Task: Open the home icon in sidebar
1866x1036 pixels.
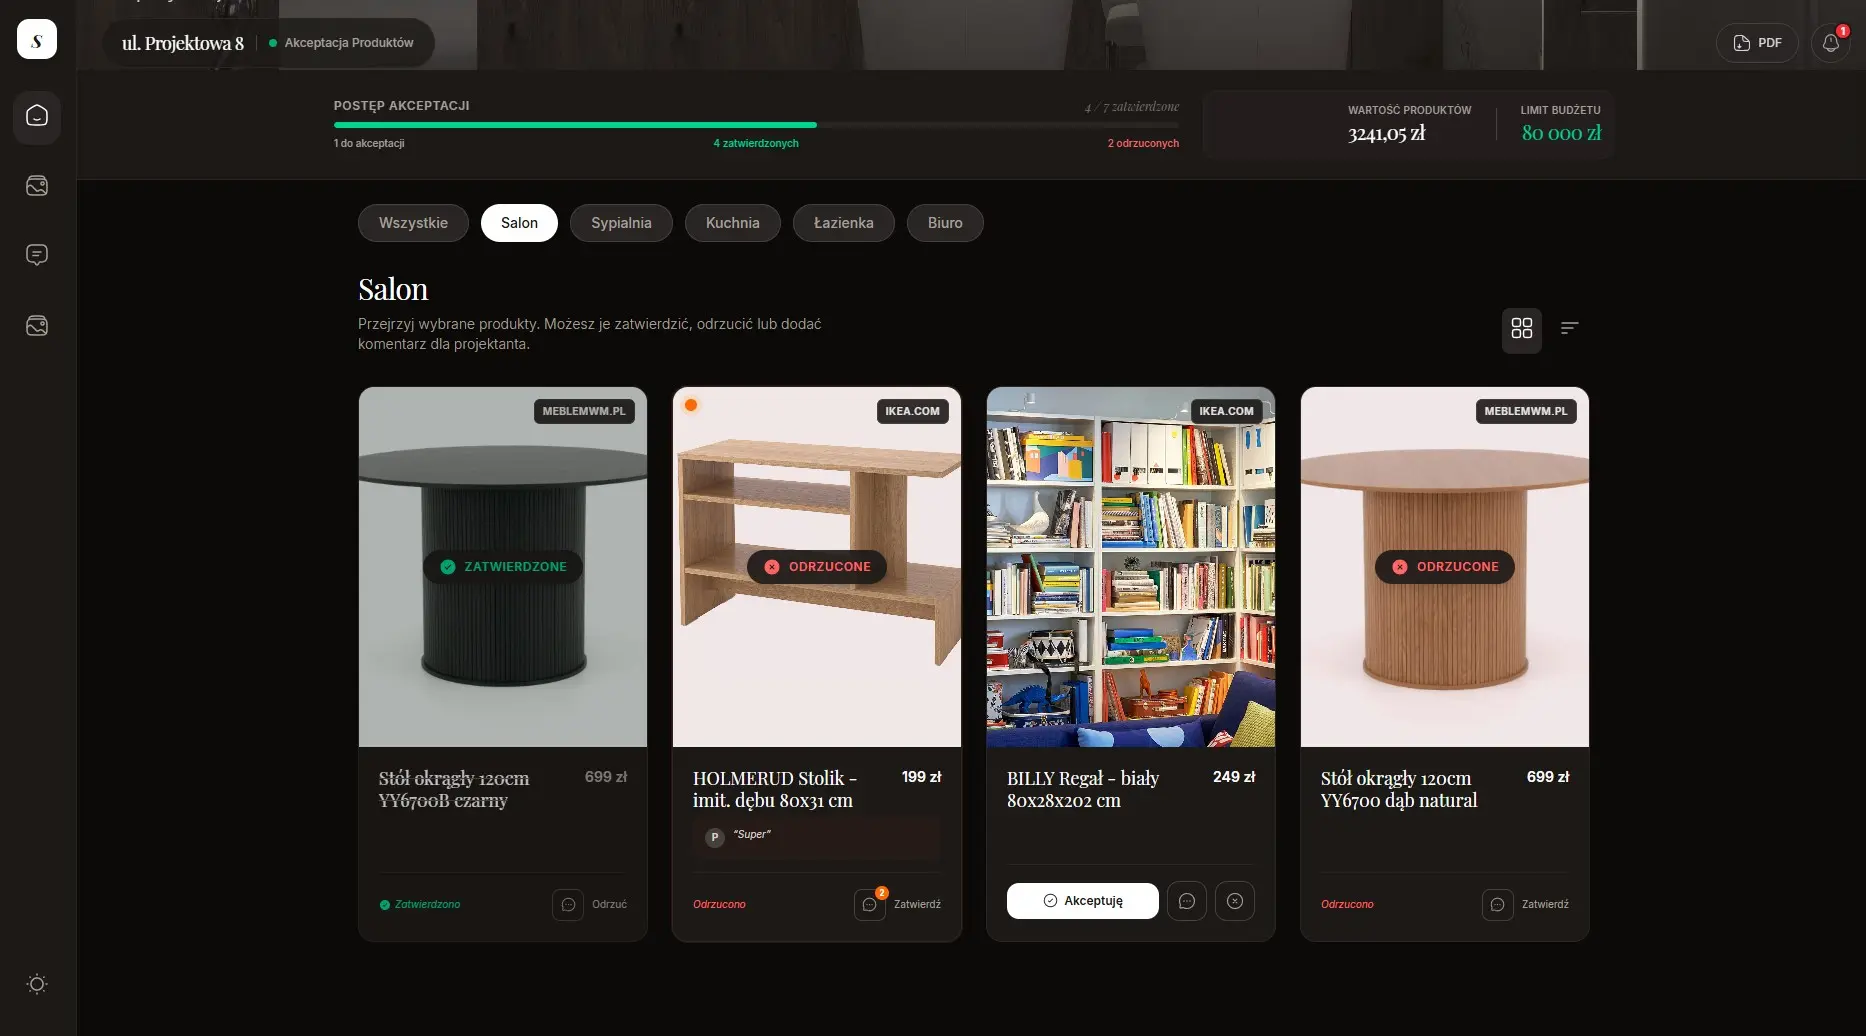Action: [x=37, y=116]
